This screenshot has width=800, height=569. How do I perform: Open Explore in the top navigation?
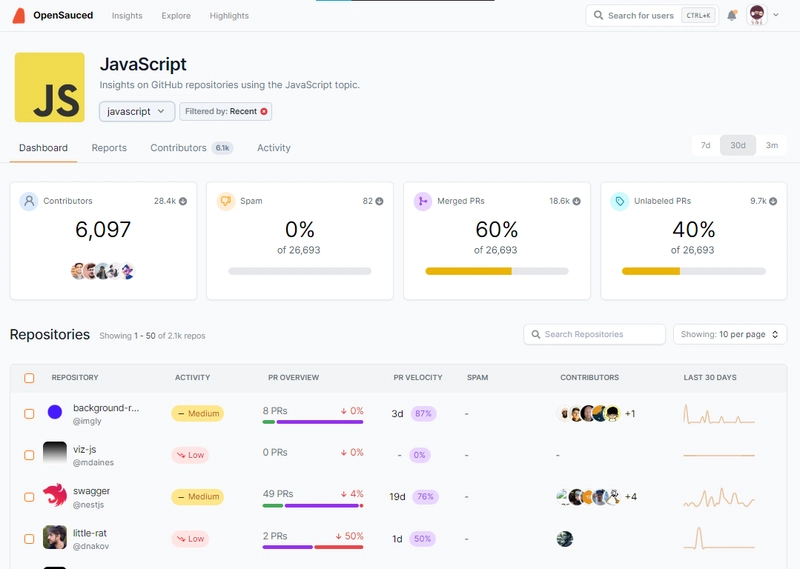[176, 16]
